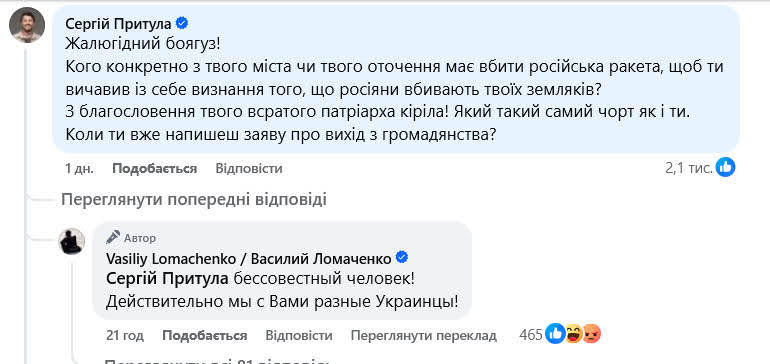The height and width of the screenshot is (364, 770).
Task: View the 465 reactions count on the reply
Action: click(x=531, y=335)
